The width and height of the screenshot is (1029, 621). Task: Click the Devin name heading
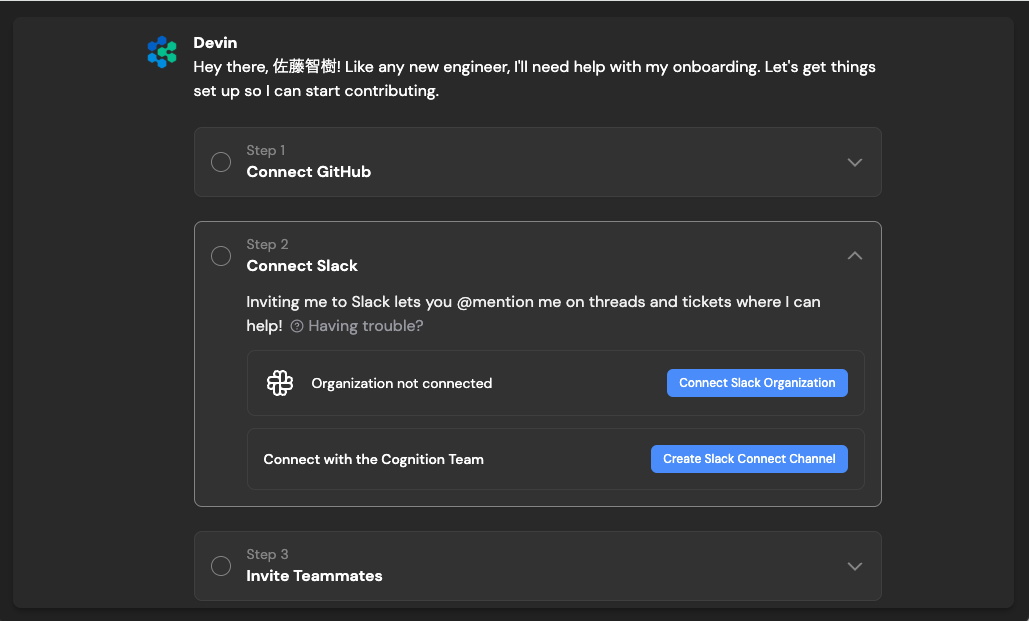coord(215,43)
